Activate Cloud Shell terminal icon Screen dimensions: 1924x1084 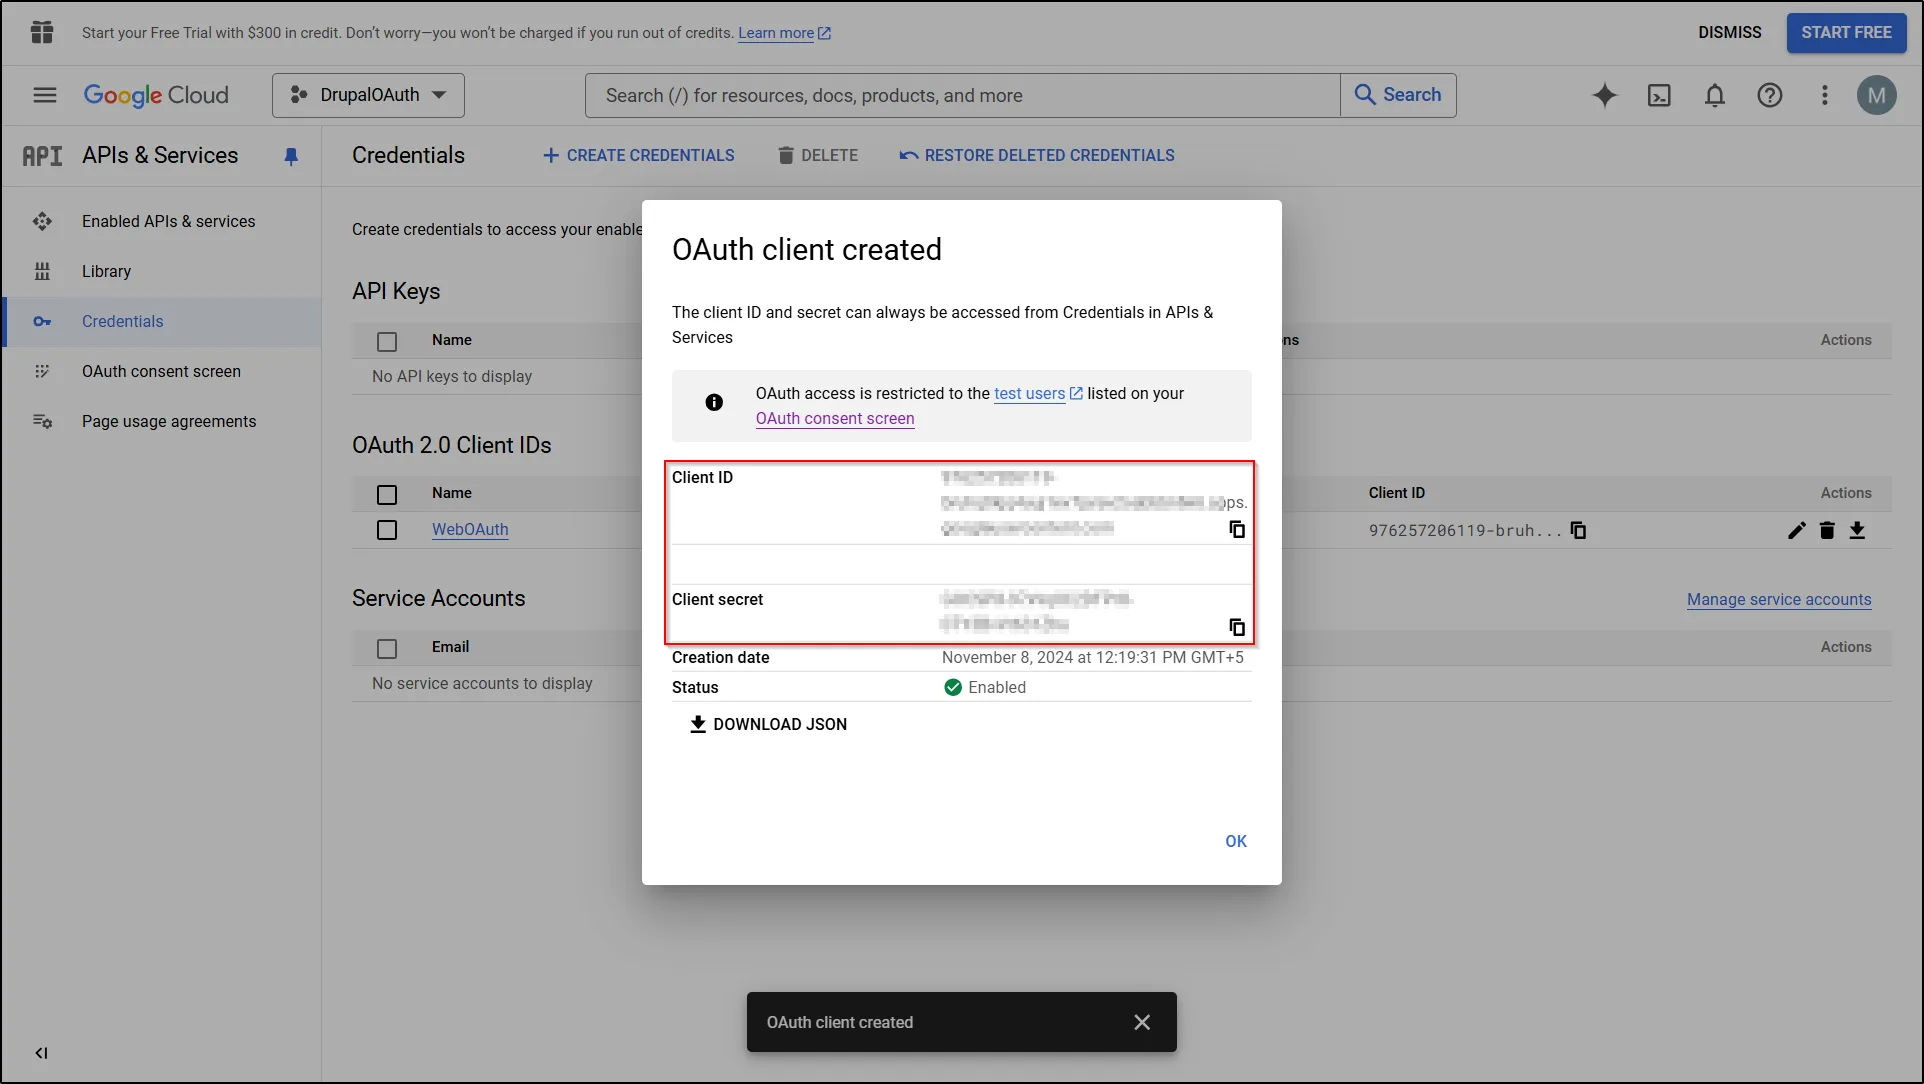pyautogui.click(x=1659, y=95)
